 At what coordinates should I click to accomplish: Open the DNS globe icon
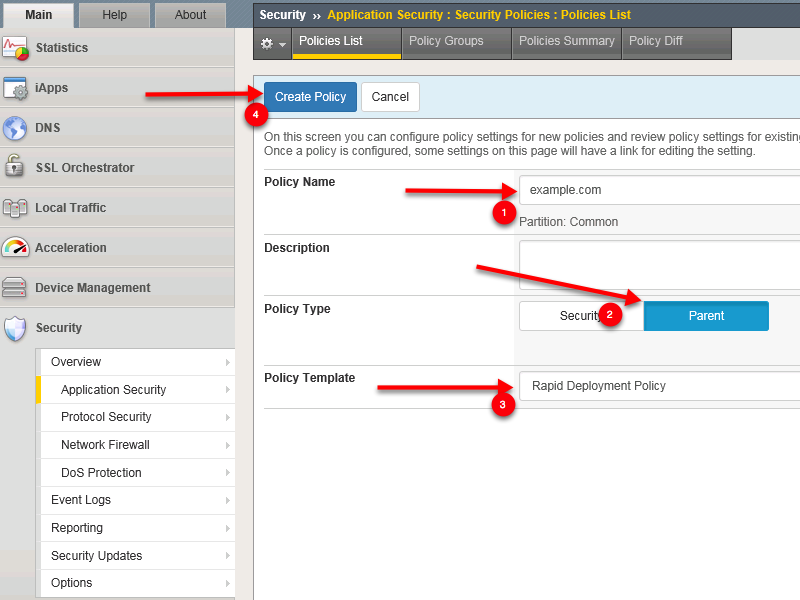pyautogui.click(x=15, y=128)
